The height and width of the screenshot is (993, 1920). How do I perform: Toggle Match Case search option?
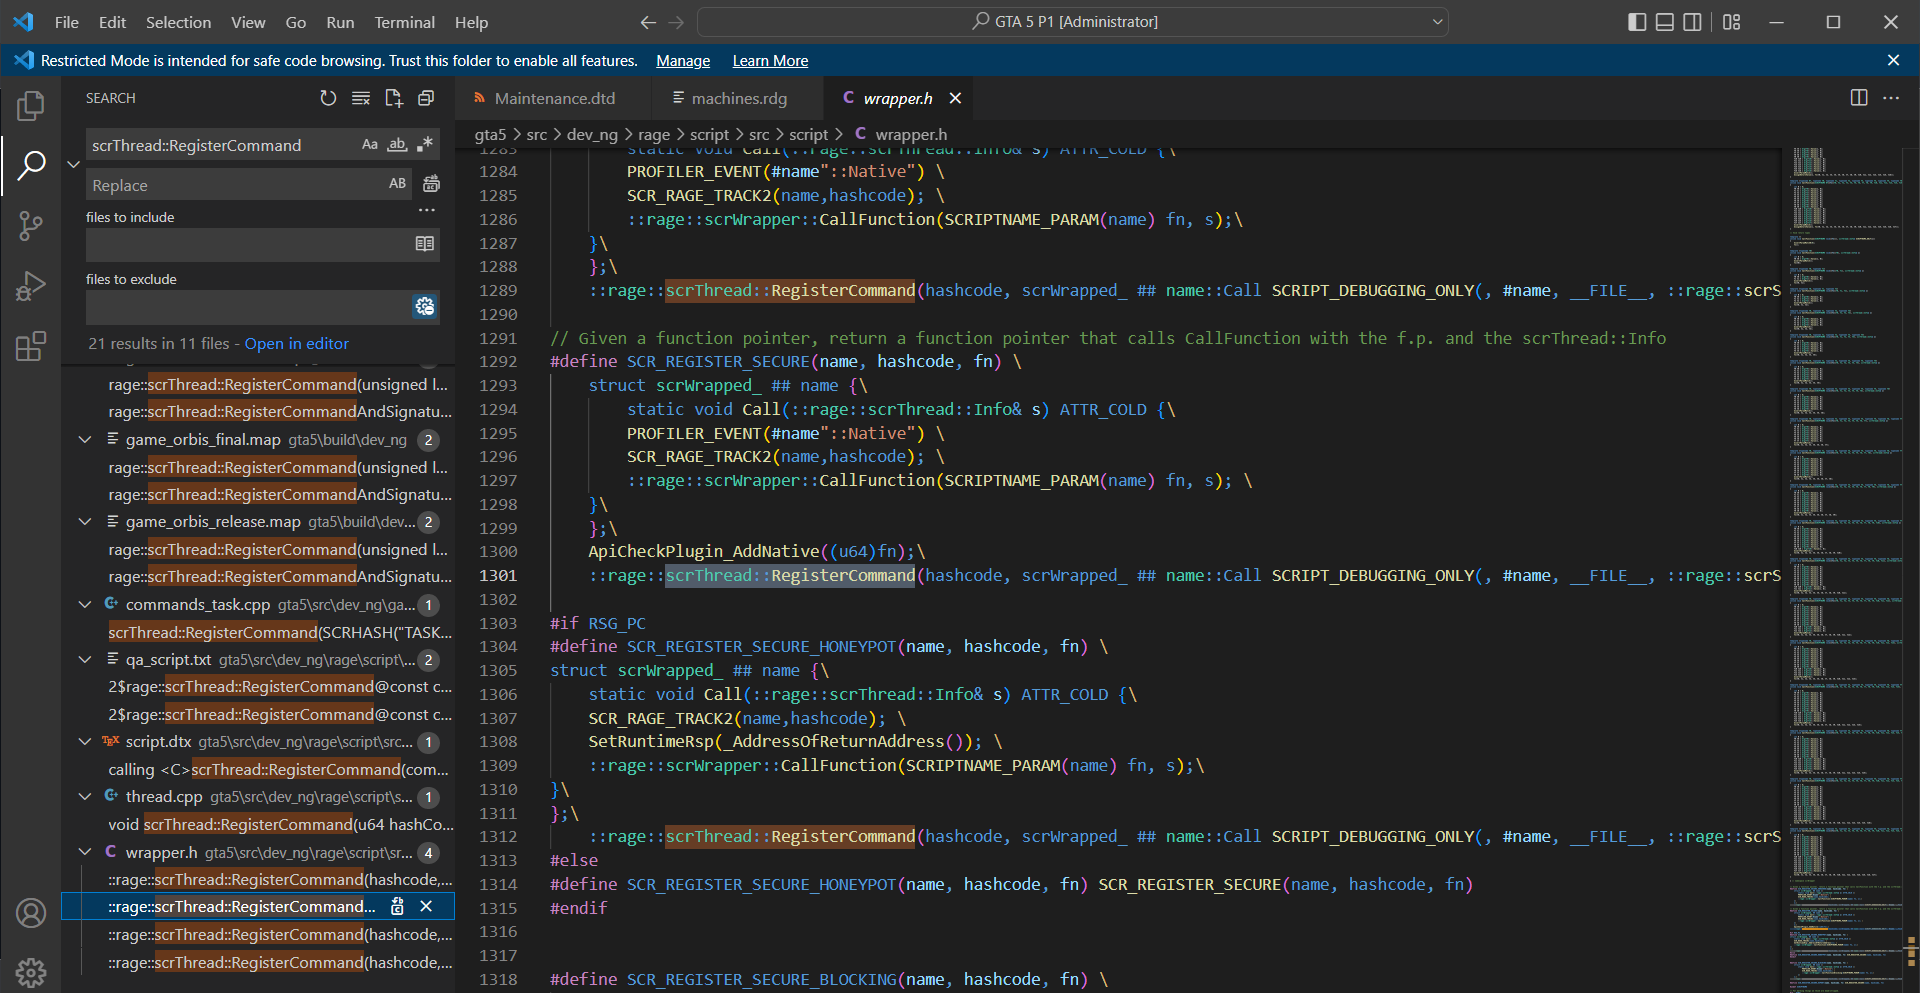click(x=370, y=145)
